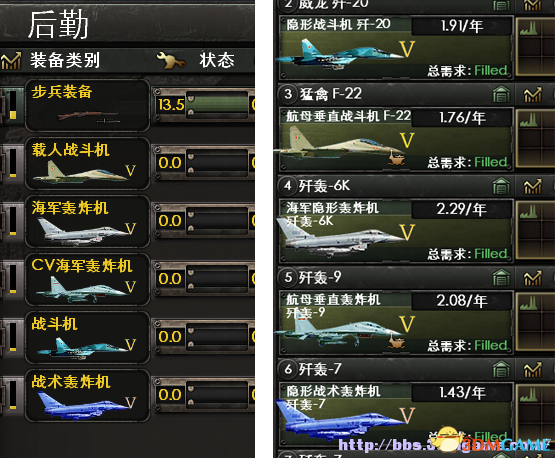The height and width of the screenshot is (458, 555).
Task: Click the 状态 column header
Action: [217, 60]
